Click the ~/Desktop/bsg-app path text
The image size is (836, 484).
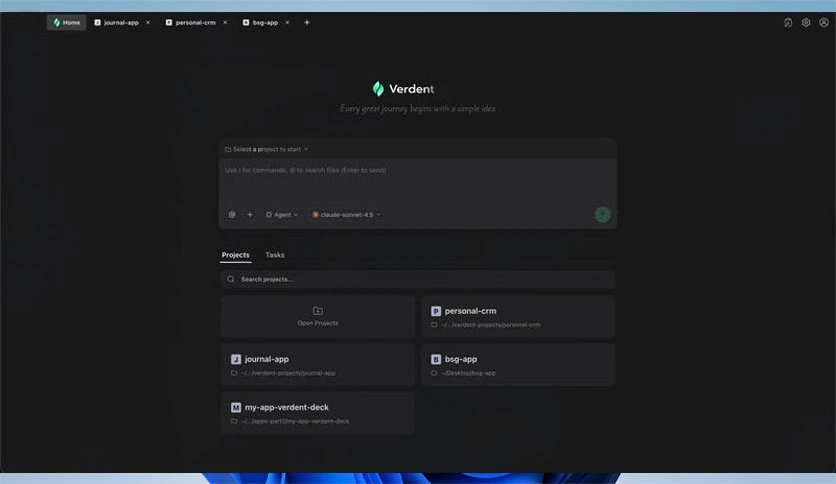[469, 373]
